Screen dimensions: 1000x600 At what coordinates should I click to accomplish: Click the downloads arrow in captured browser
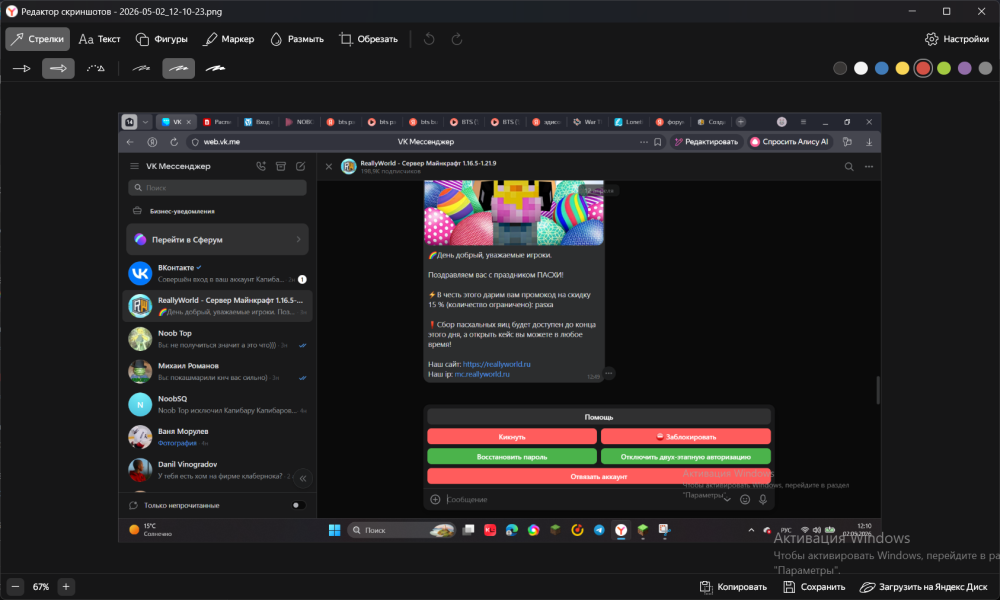coord(869,142)
